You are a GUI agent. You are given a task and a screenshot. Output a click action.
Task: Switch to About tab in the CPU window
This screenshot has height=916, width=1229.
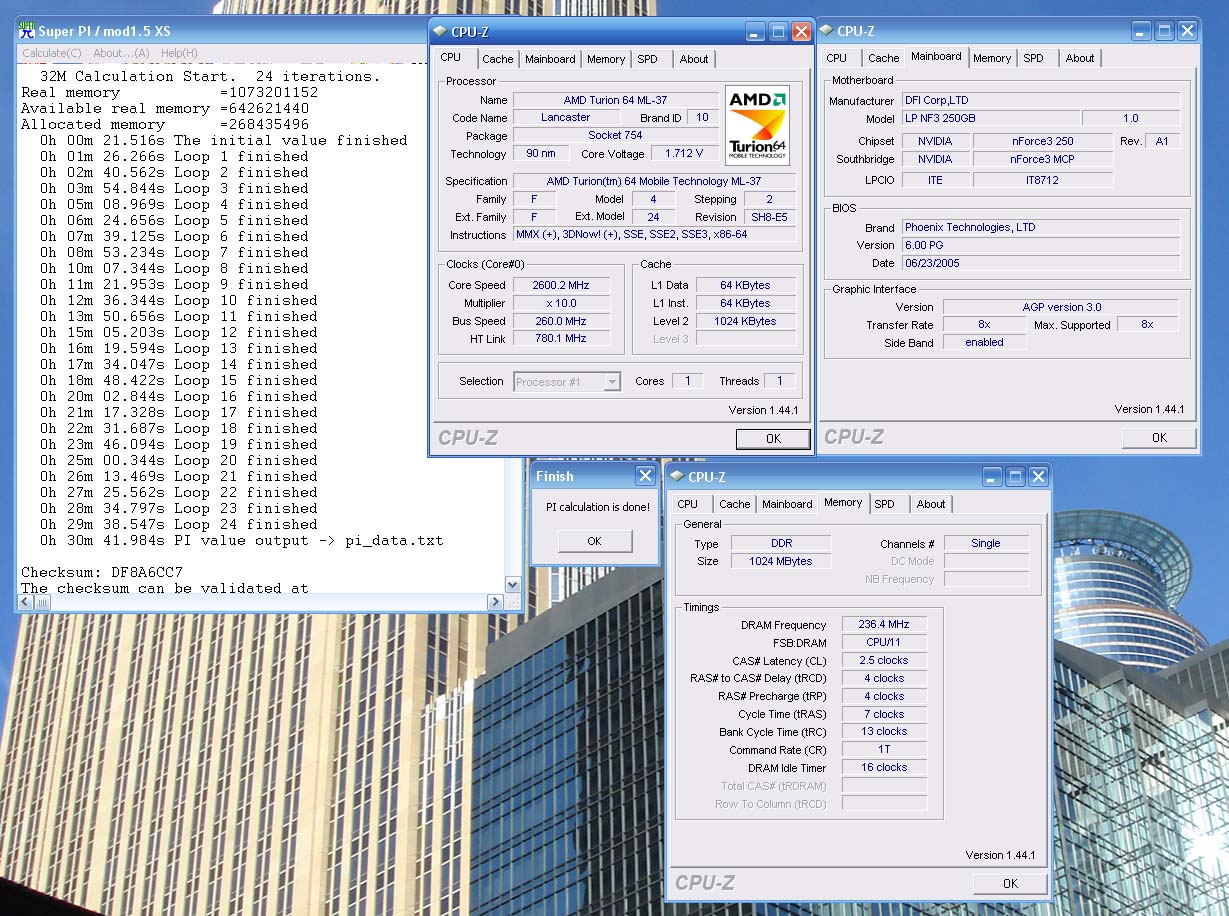pyautogui.click(x=694, y=59)
